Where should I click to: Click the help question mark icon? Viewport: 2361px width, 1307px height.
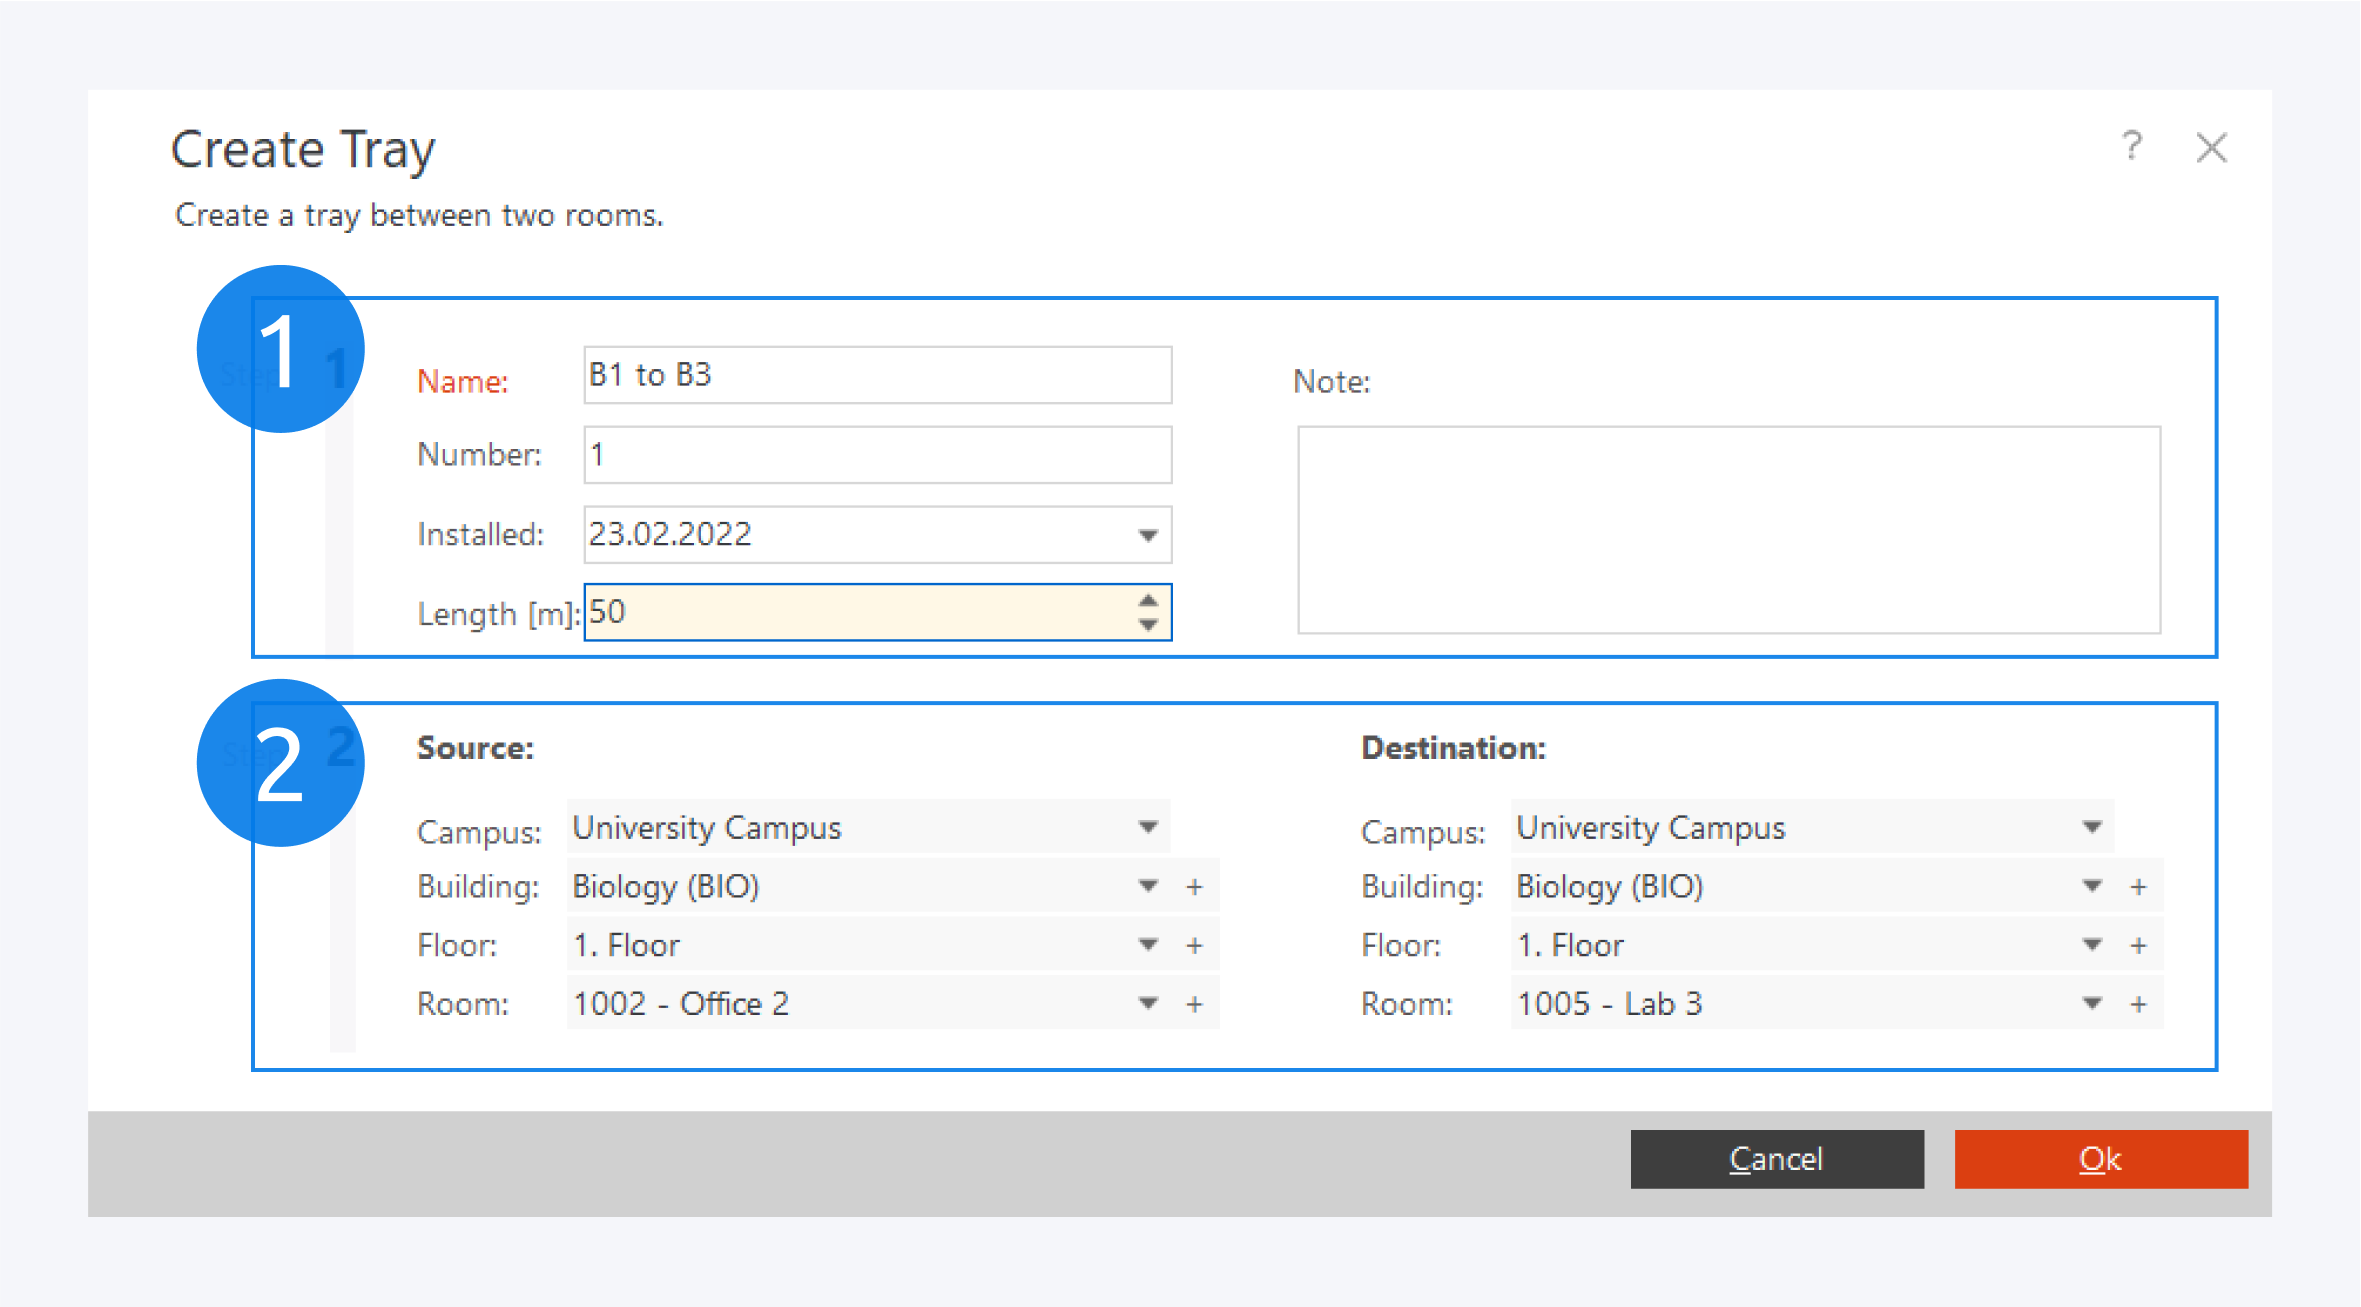tap(2131, 146)
